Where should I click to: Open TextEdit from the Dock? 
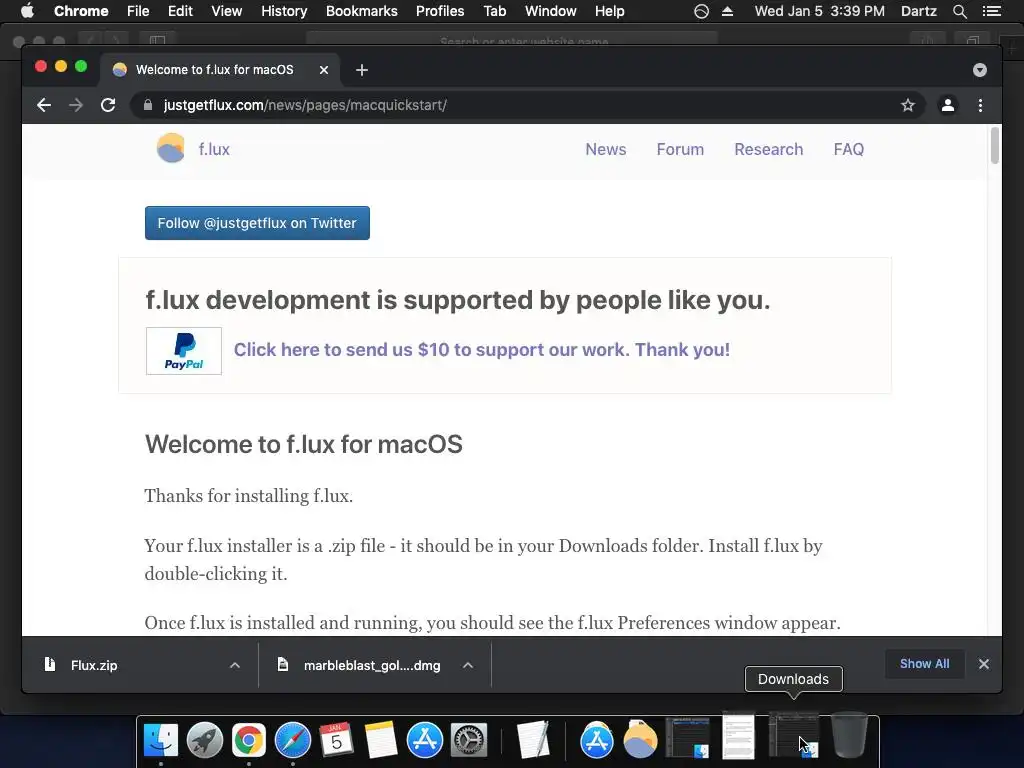(534, 740)
